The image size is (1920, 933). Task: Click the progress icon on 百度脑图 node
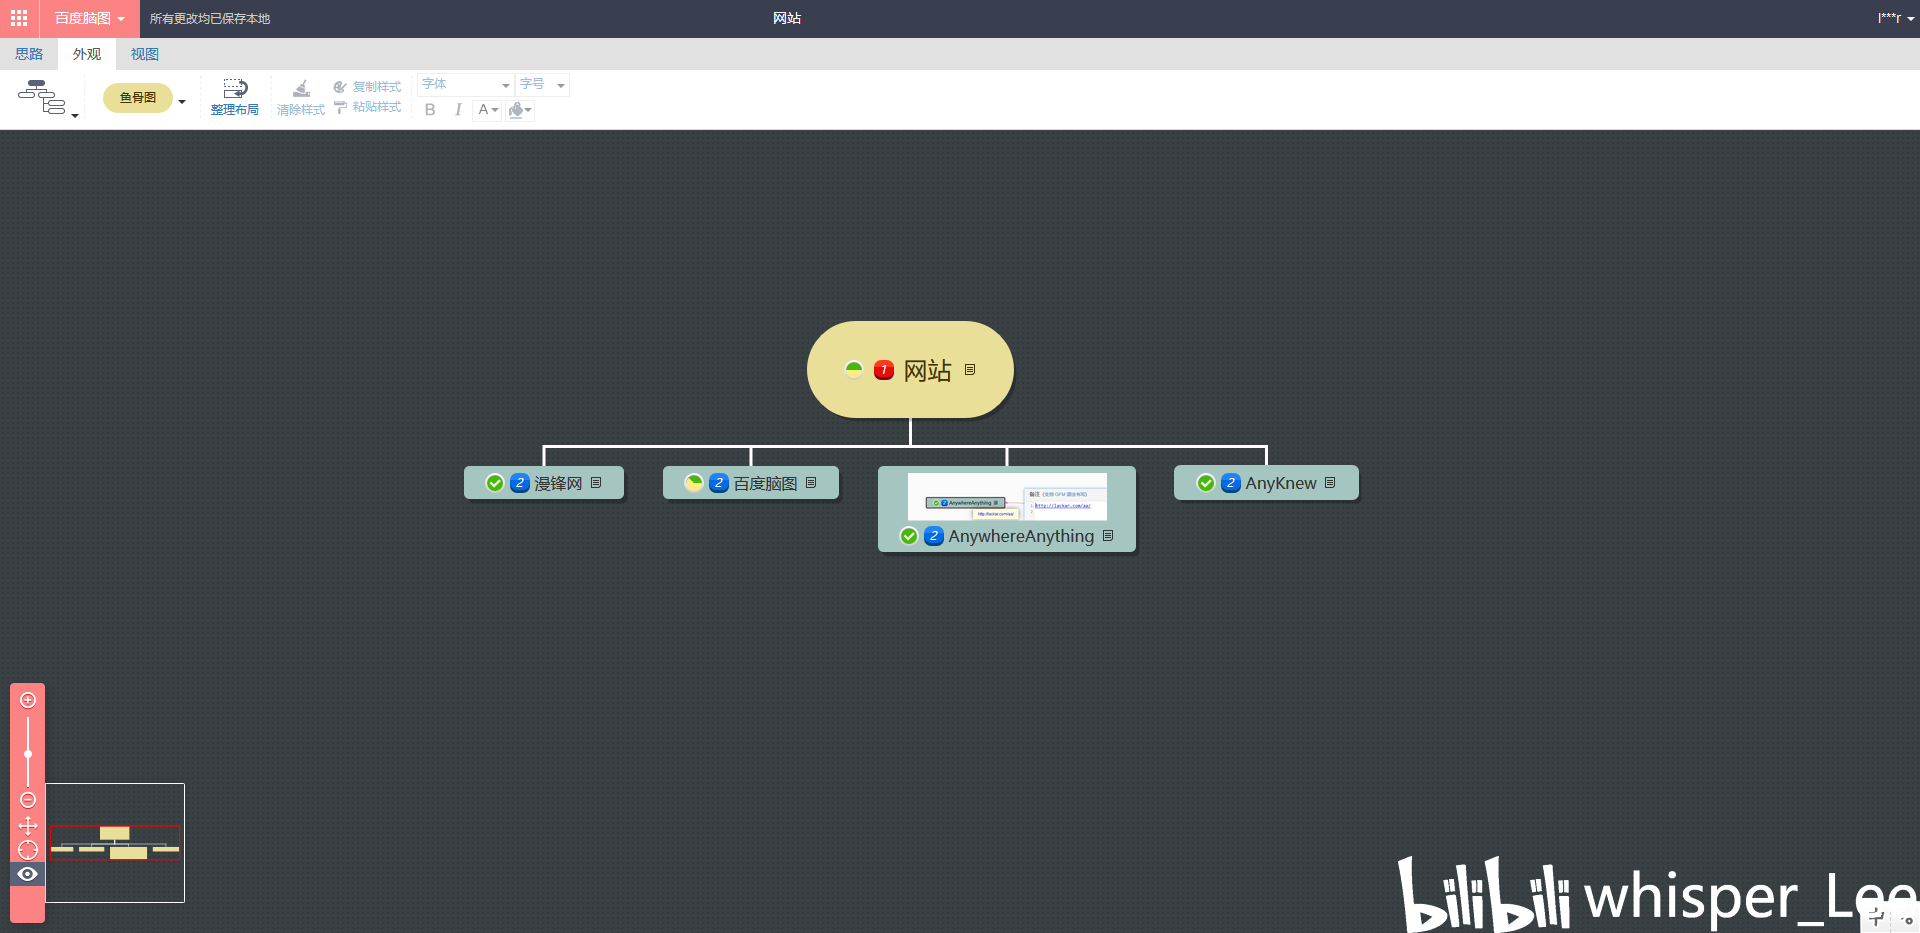point(694,483)
